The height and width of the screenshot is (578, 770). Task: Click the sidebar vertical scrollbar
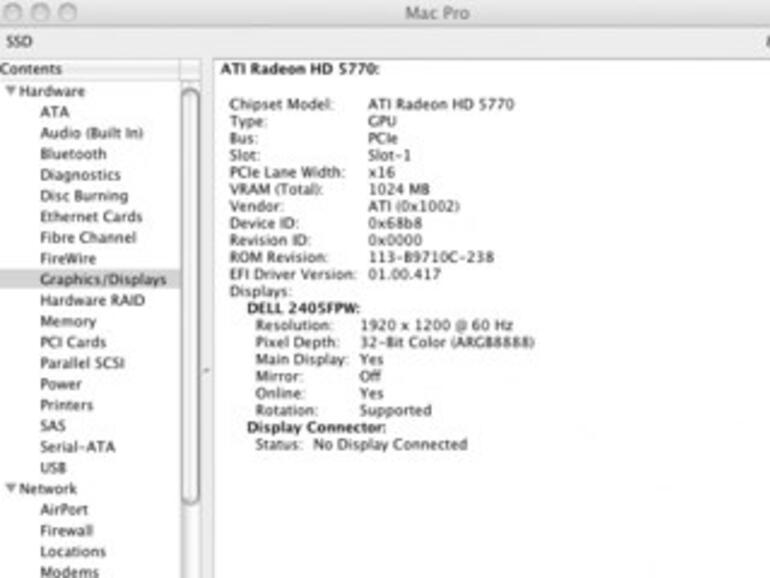[191, 295]
